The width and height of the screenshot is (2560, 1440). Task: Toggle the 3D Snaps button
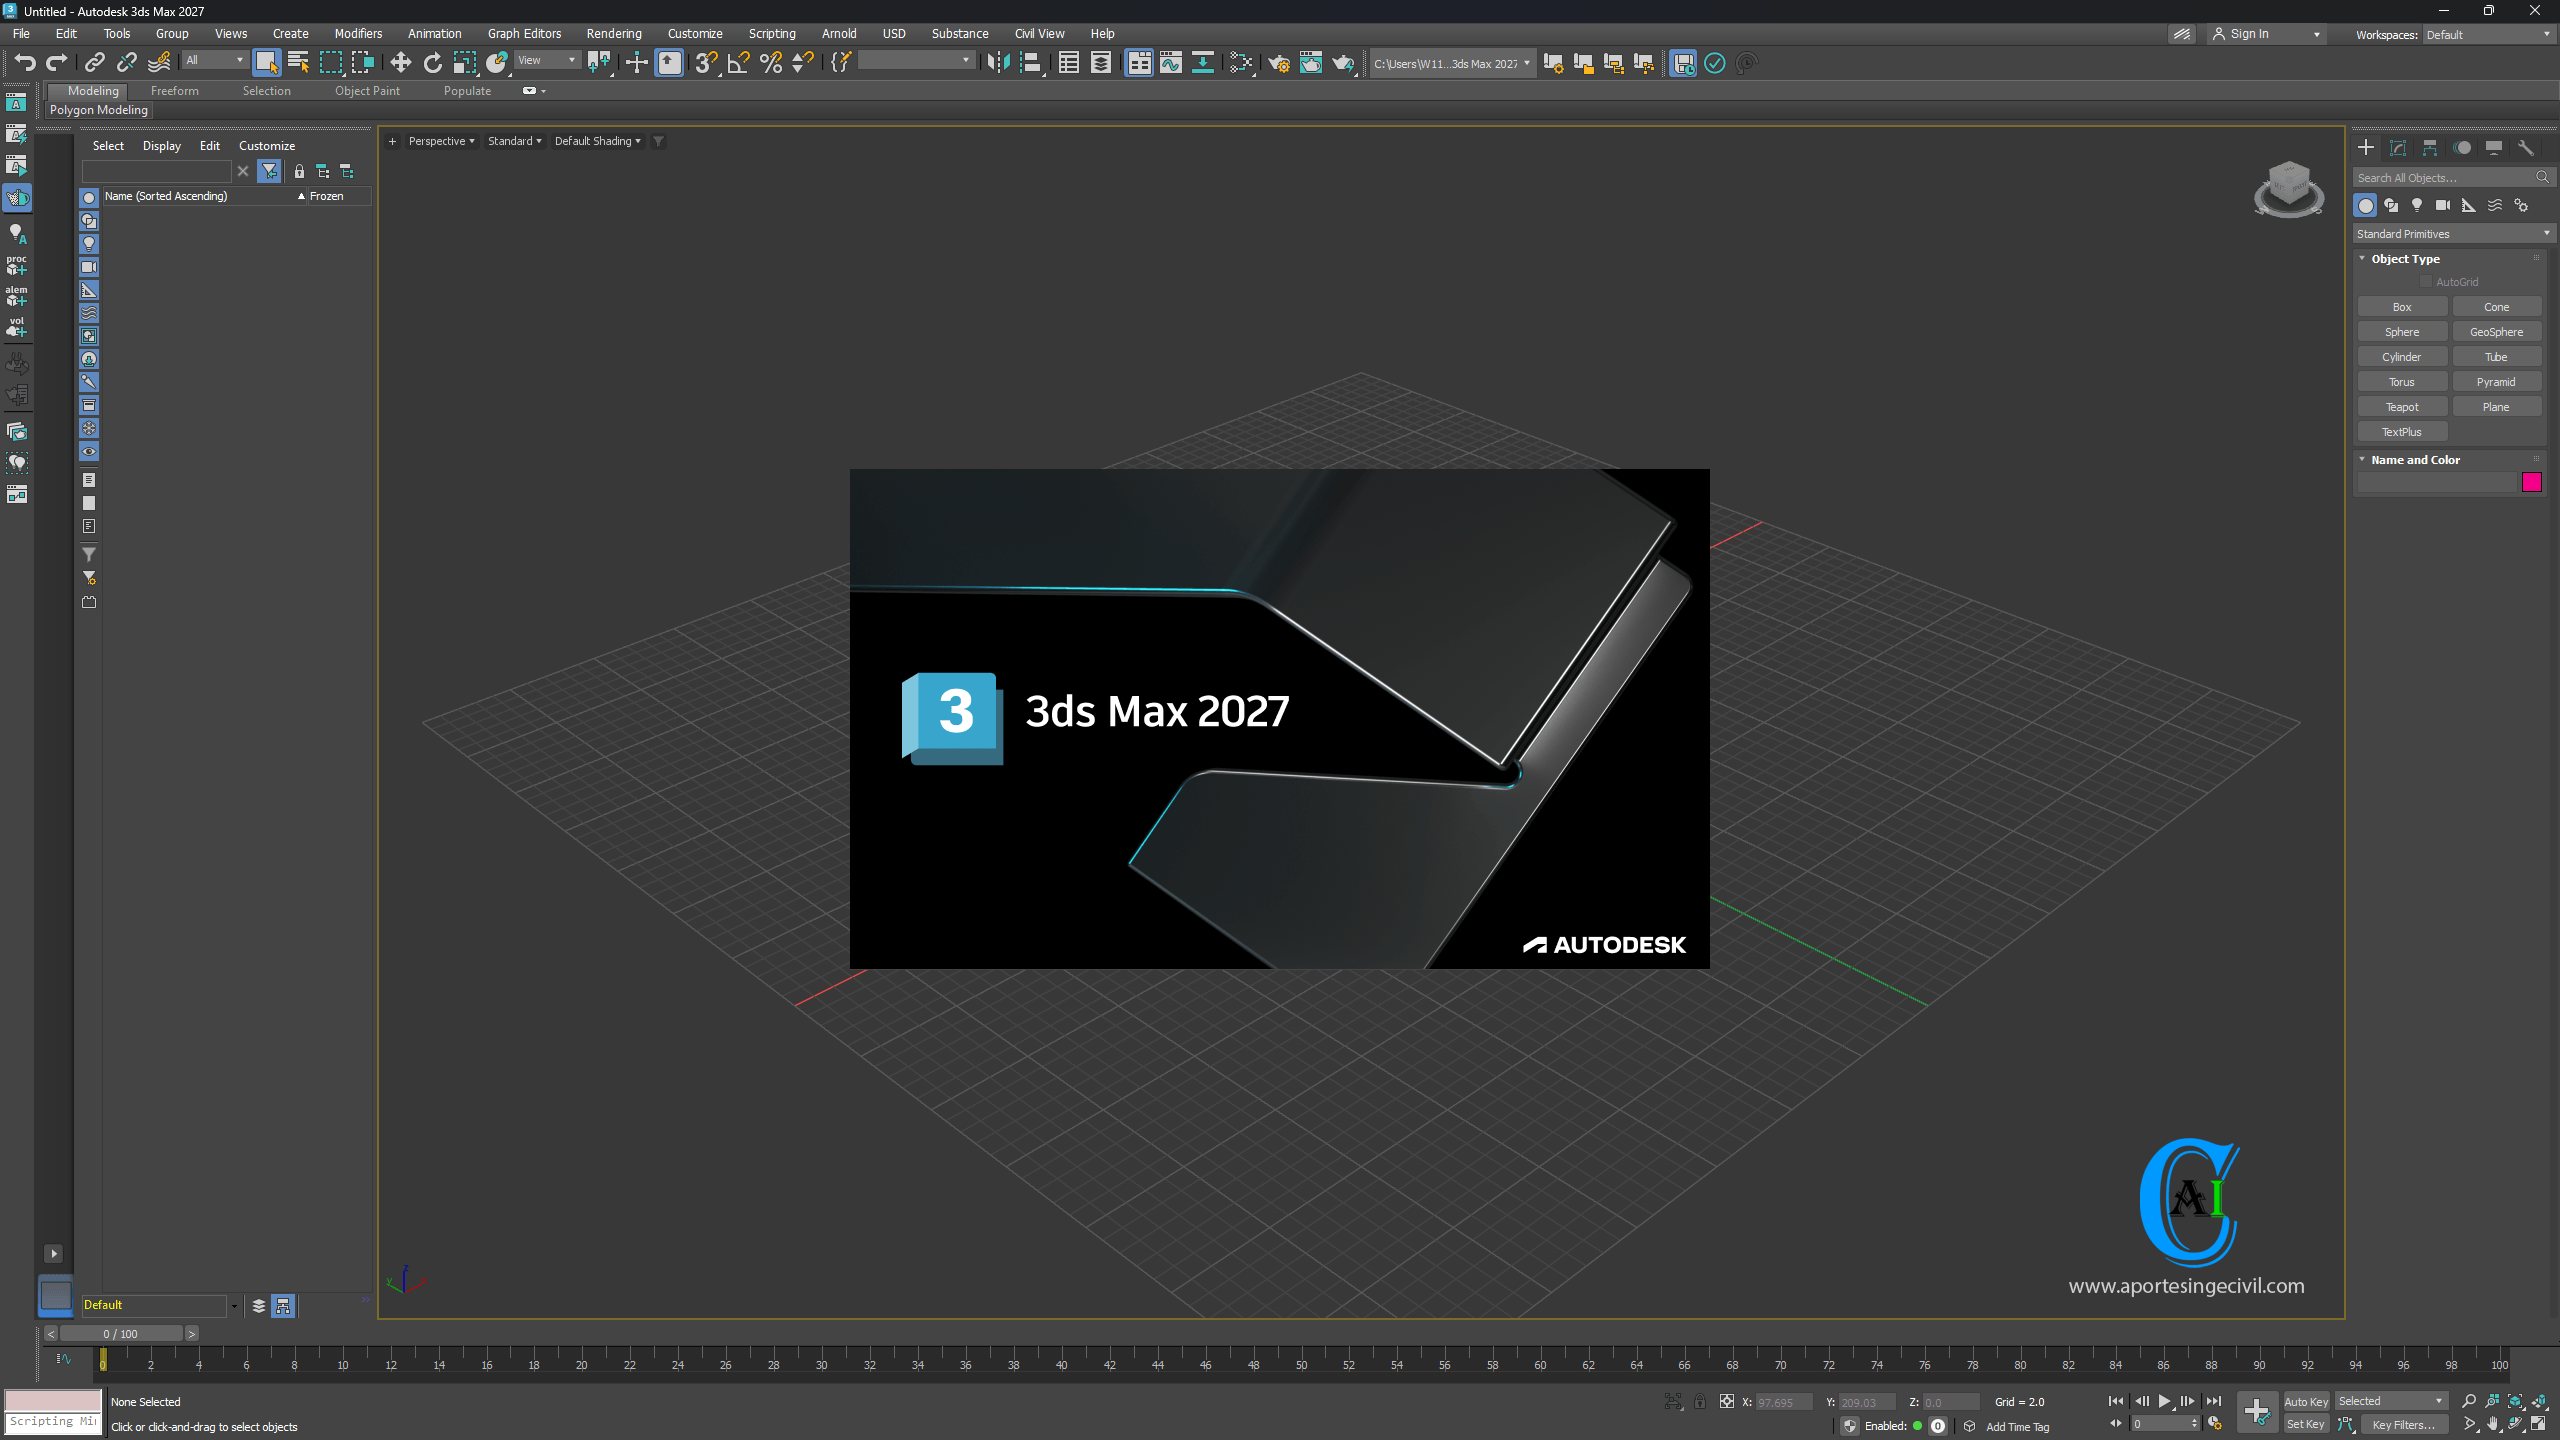pyautogui.click(x=706, y=63)
